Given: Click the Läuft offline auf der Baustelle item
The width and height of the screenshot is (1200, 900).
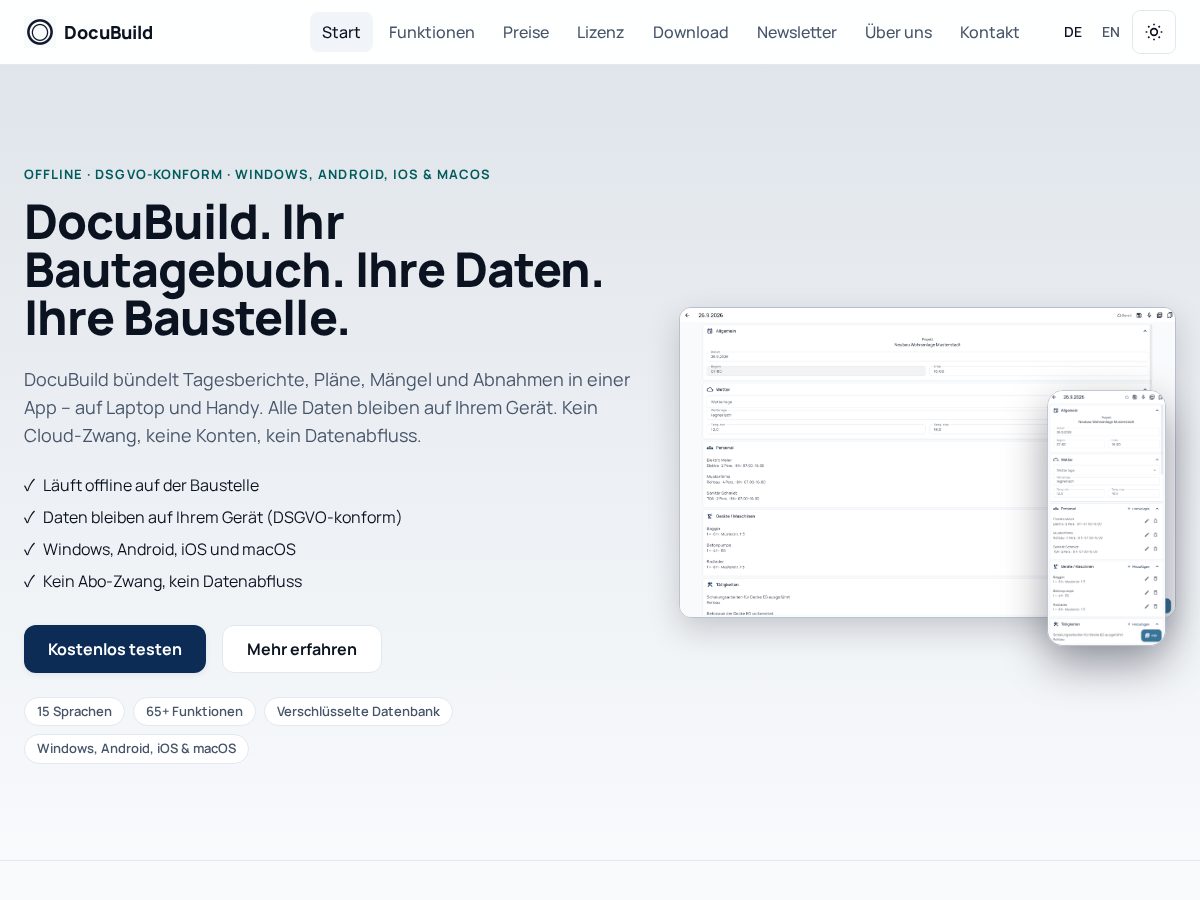Looking at the screenshot, I should pos(142,485).
